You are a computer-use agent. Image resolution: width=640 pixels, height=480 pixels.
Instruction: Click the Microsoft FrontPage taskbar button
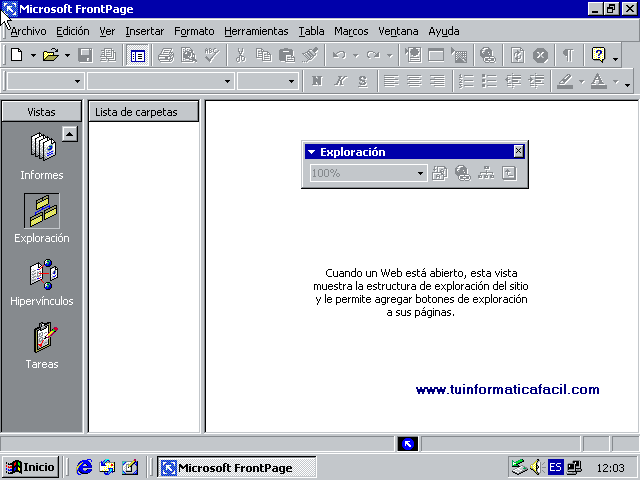coord(237,467)
